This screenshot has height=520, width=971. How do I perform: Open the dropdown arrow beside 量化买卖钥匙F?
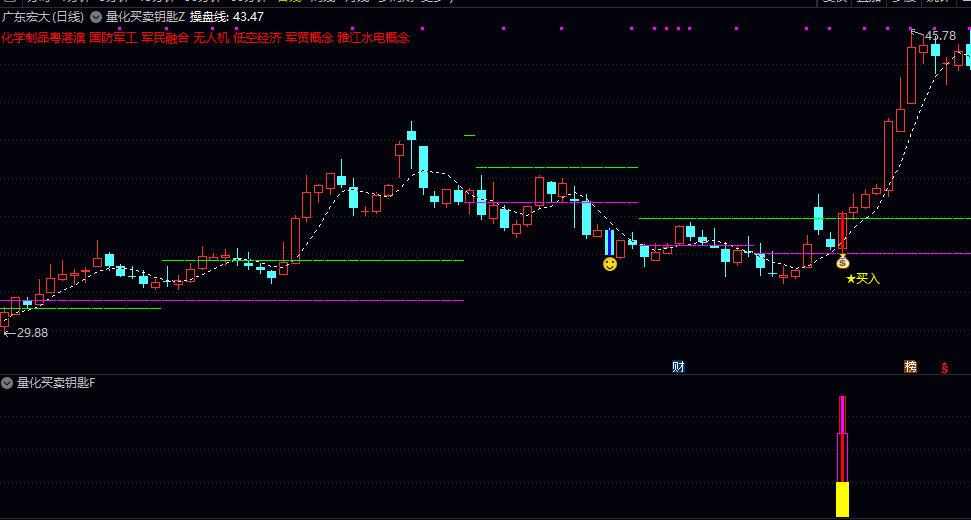[x=7, y=383]
